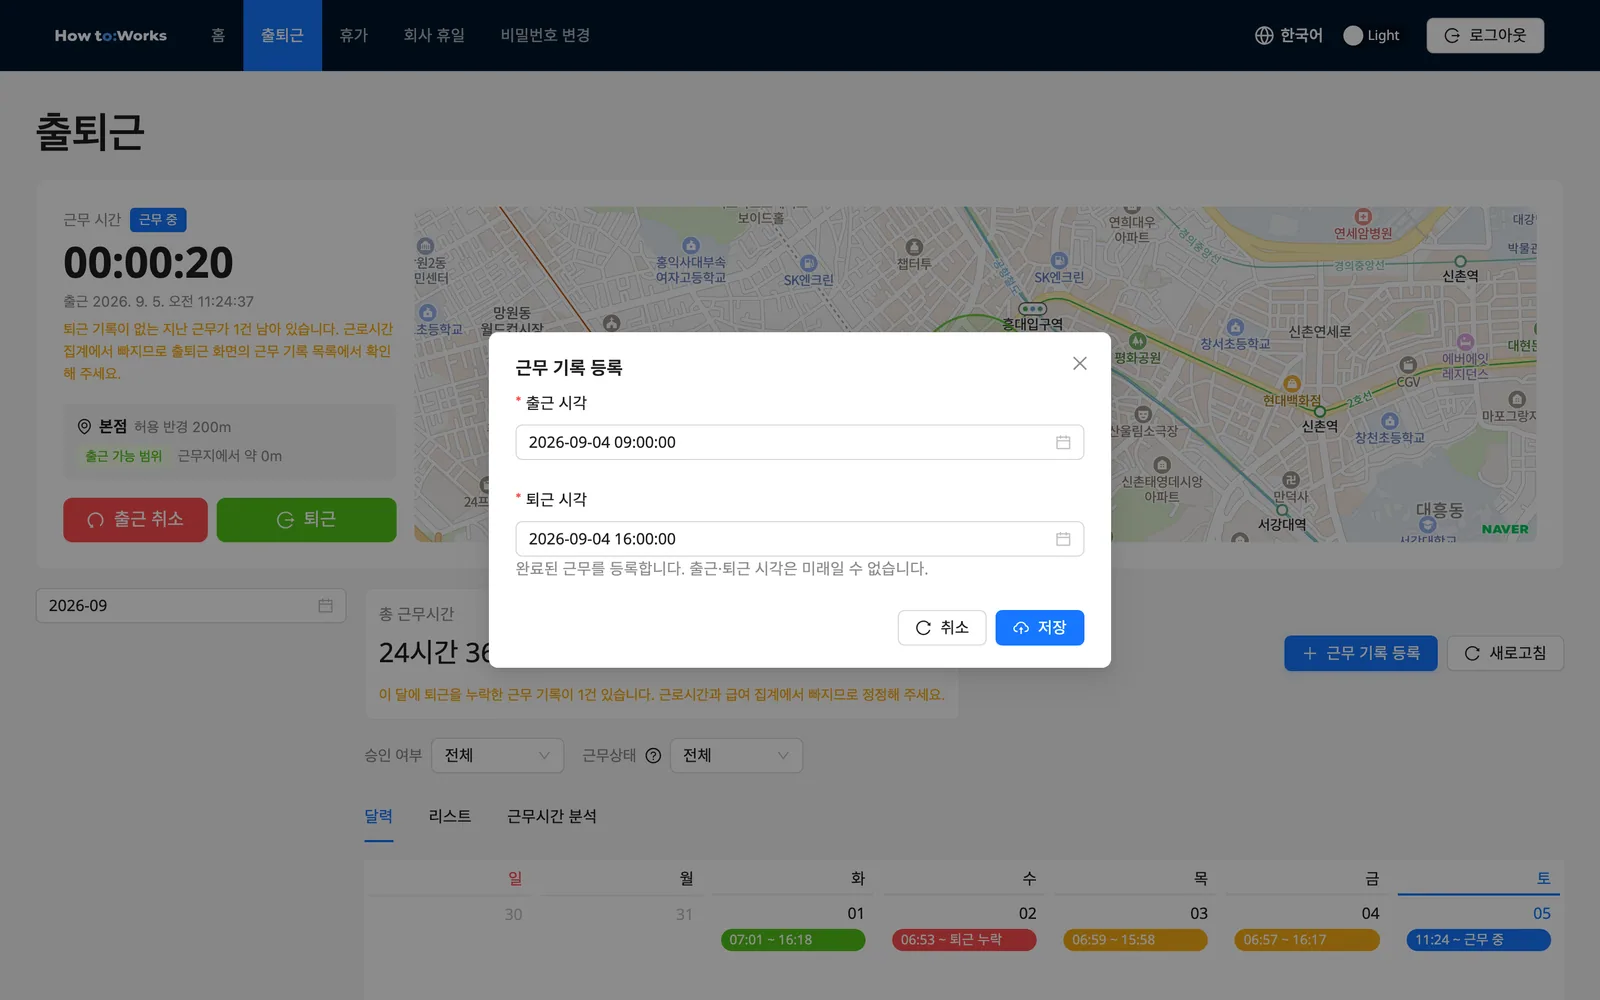Expand the 승인 여부 dropdown

(497, 755)
